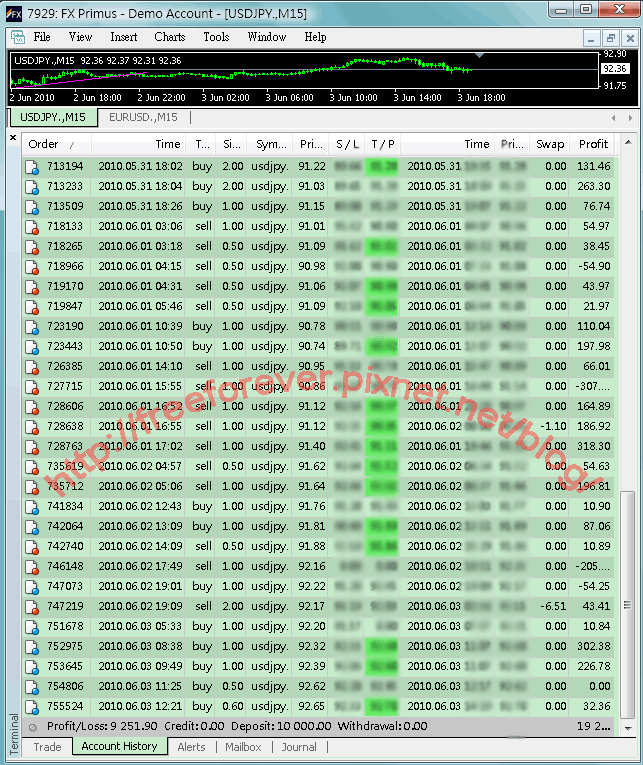Select order number 728638
Screen dimensions: 643x765
pyautogui.click(x=65, y=426)
